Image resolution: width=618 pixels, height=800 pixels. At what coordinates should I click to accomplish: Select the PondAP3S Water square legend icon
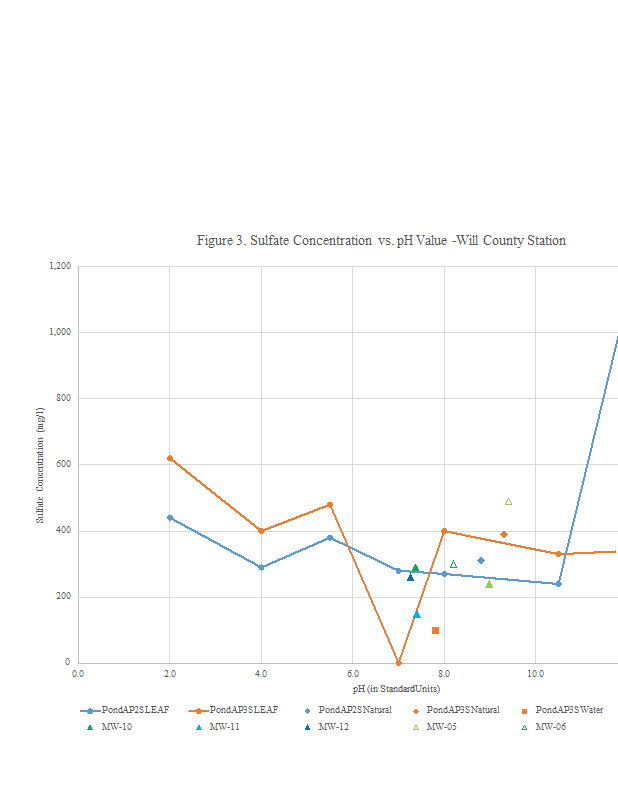coord(523,710)
